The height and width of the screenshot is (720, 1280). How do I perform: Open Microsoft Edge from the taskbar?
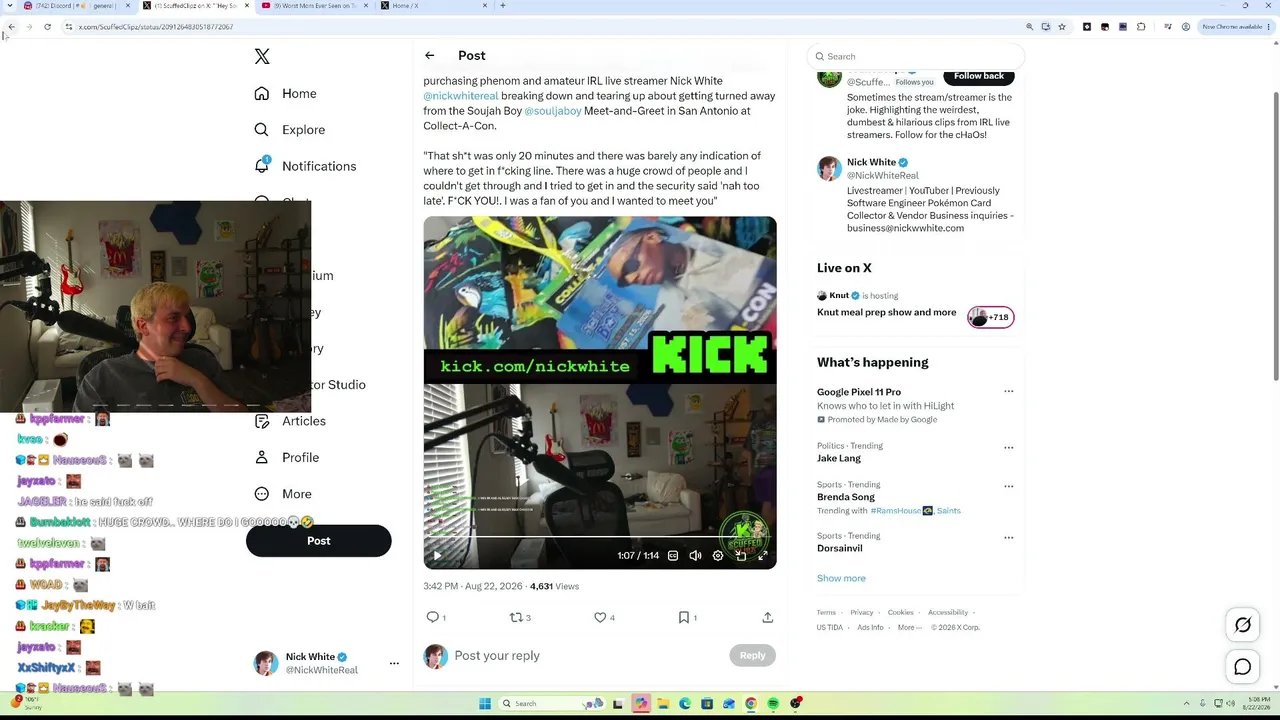tap(684, 704)
